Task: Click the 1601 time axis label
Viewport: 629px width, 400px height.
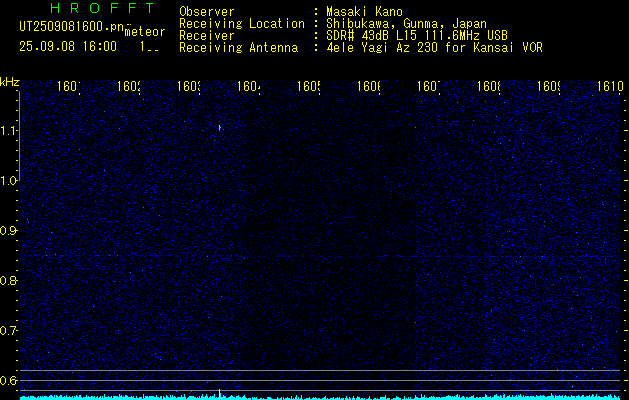Action: (x=69, y=86)
